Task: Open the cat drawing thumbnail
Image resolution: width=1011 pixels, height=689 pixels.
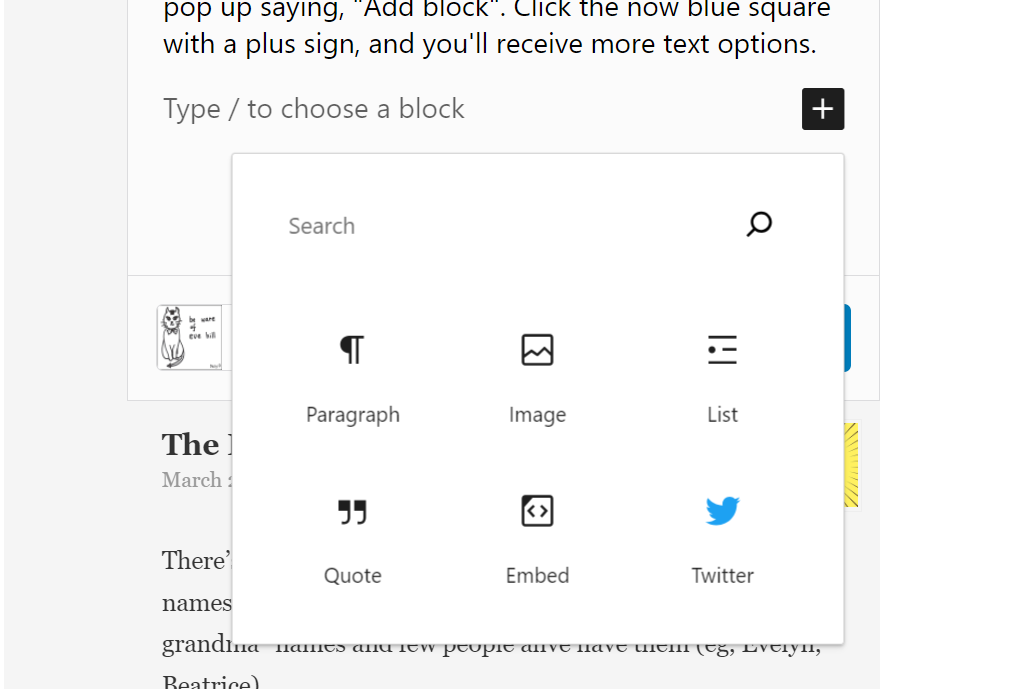Action: click(x=190, y=338)
